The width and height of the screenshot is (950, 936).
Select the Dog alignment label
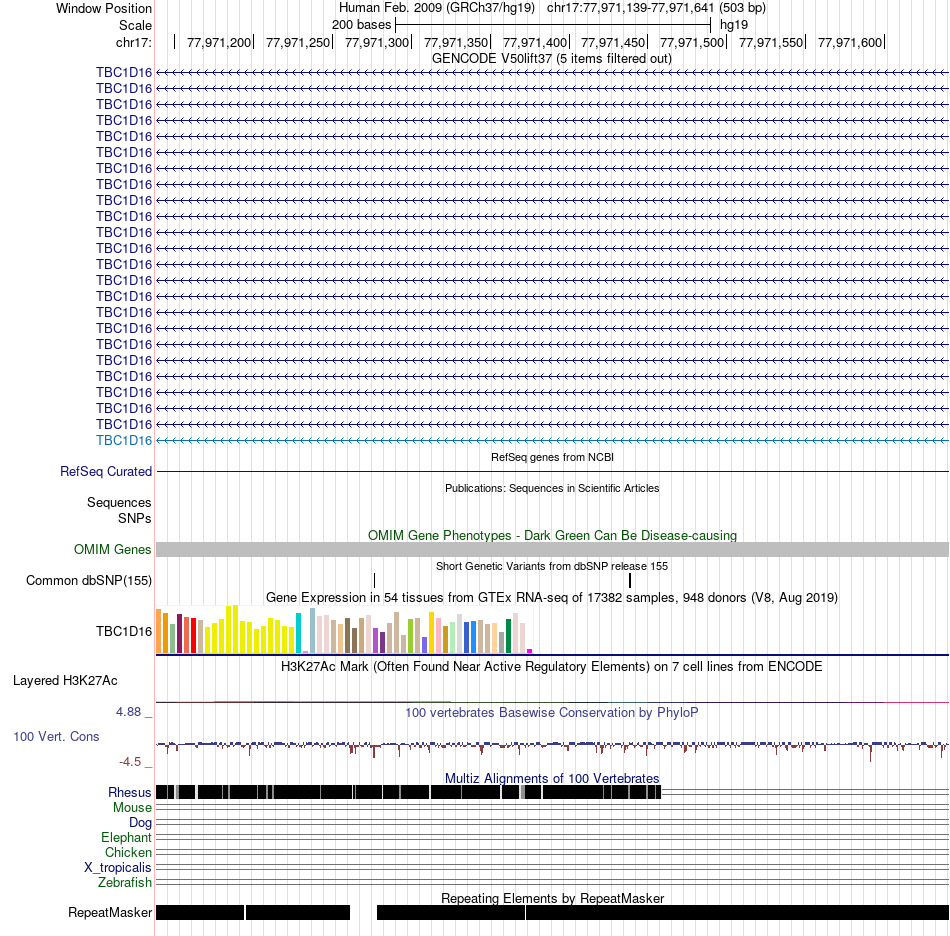click(140, 823)
